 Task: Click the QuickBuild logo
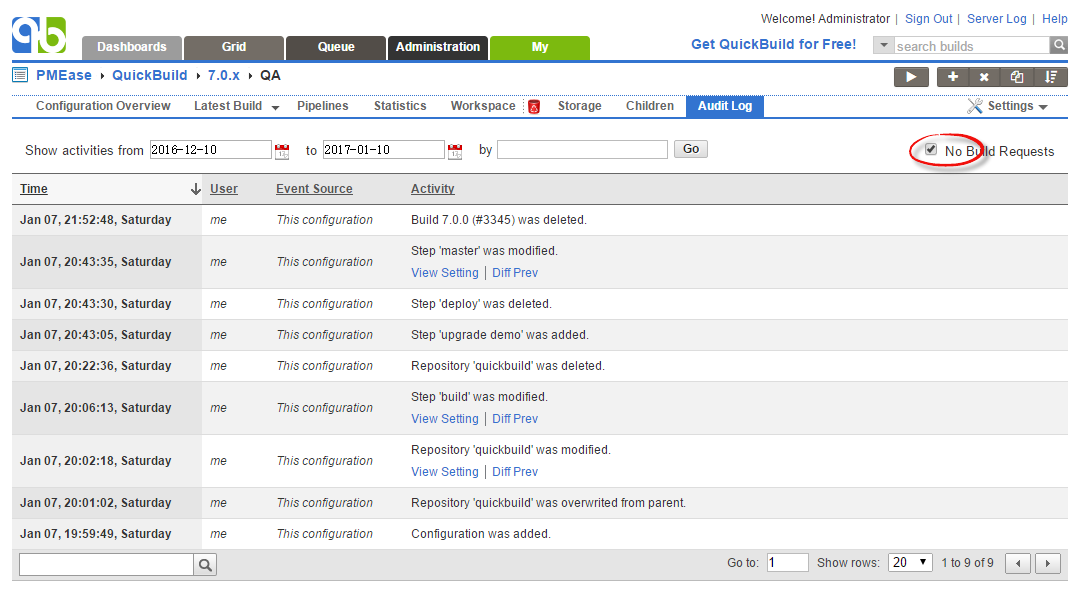click(x=39, y=35)
